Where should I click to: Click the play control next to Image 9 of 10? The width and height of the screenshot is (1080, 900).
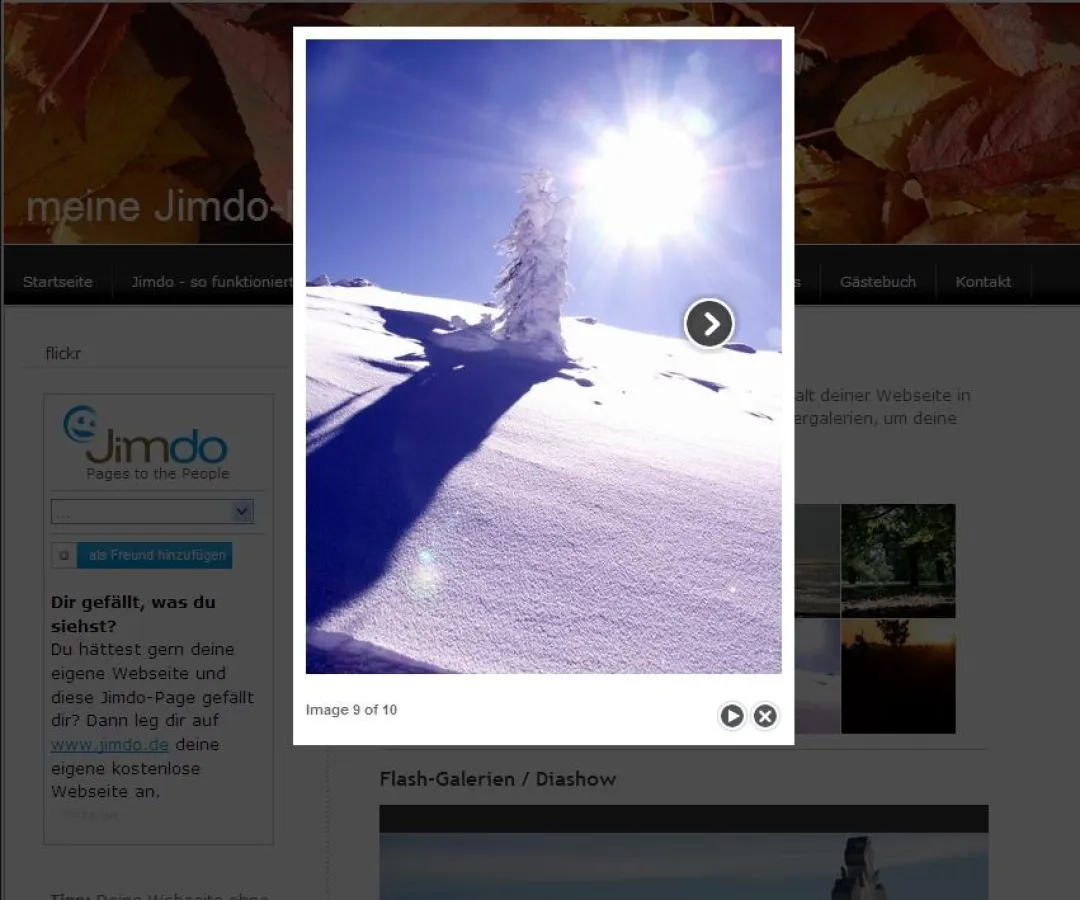(x=732, y=716)
